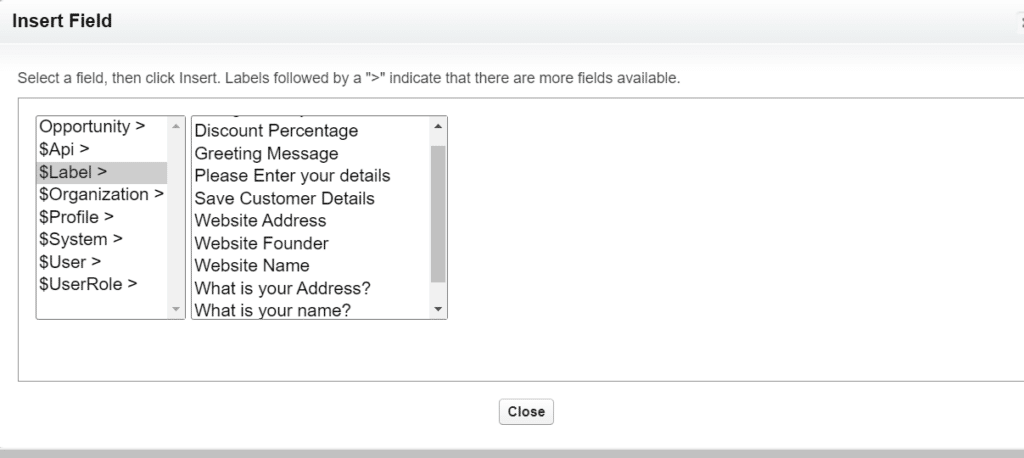Choose the Website Name label

click(252, 265)
